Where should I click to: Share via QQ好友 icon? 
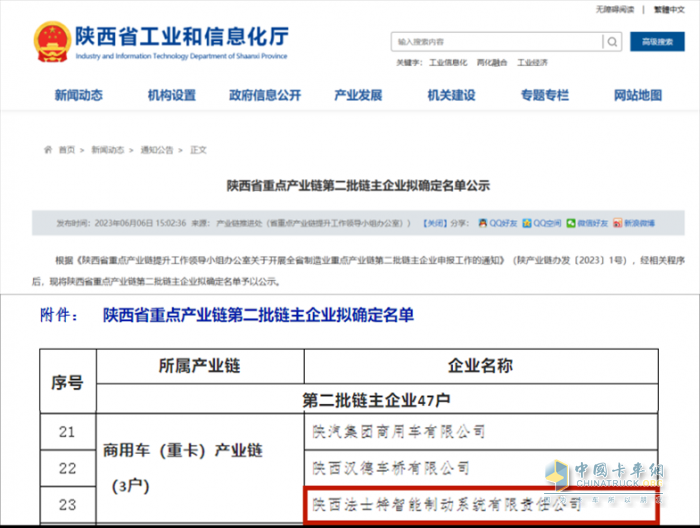tap(483, 223)
